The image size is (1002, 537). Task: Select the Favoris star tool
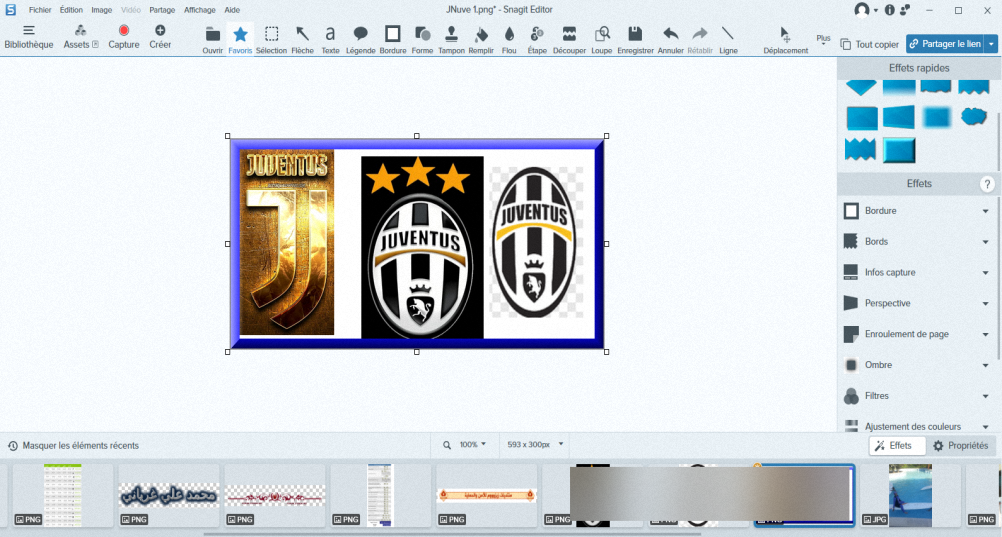[x=240, y=40]
